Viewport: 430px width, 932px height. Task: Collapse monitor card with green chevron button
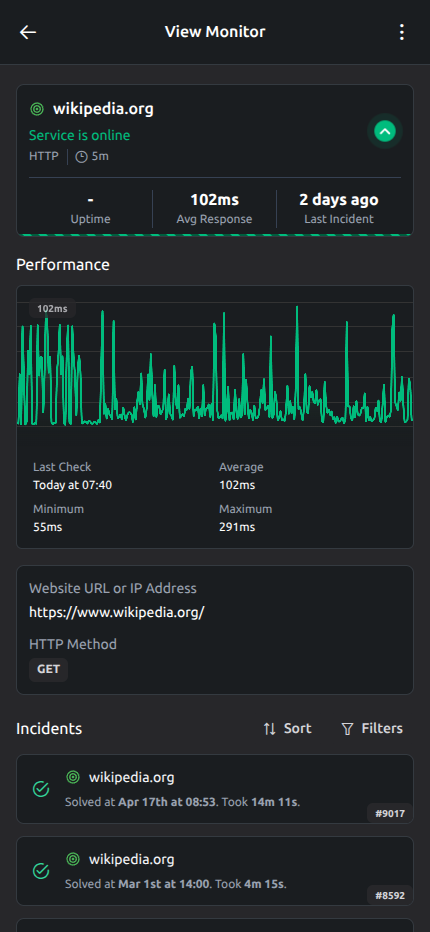coord(385,131)
